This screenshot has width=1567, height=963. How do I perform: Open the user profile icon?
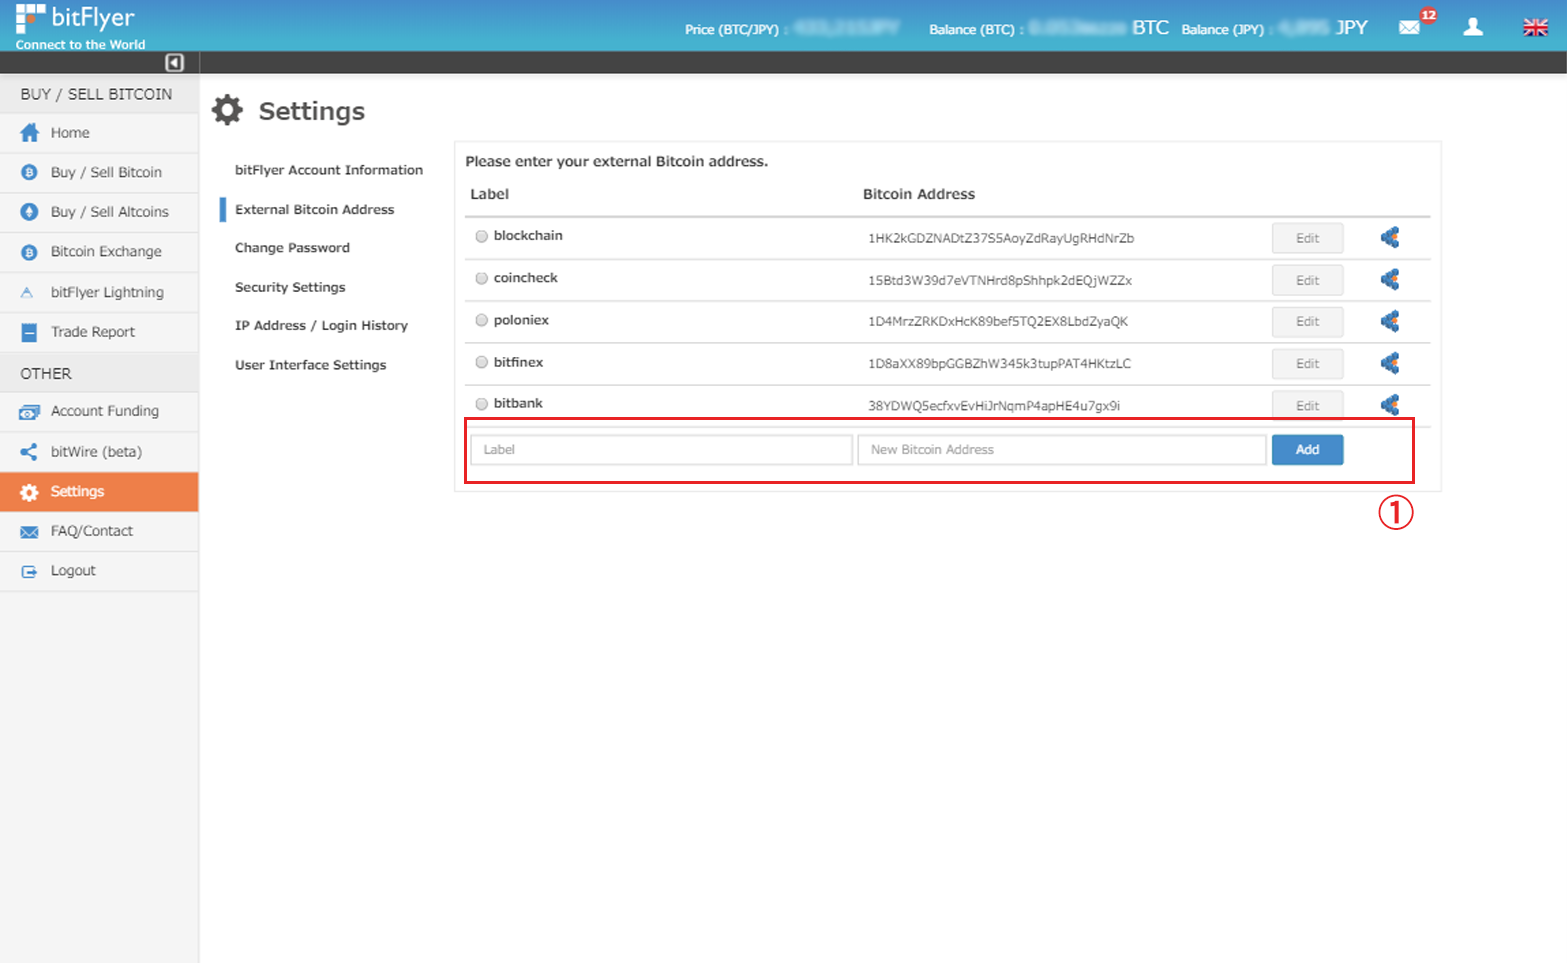tap(1473, 27)
